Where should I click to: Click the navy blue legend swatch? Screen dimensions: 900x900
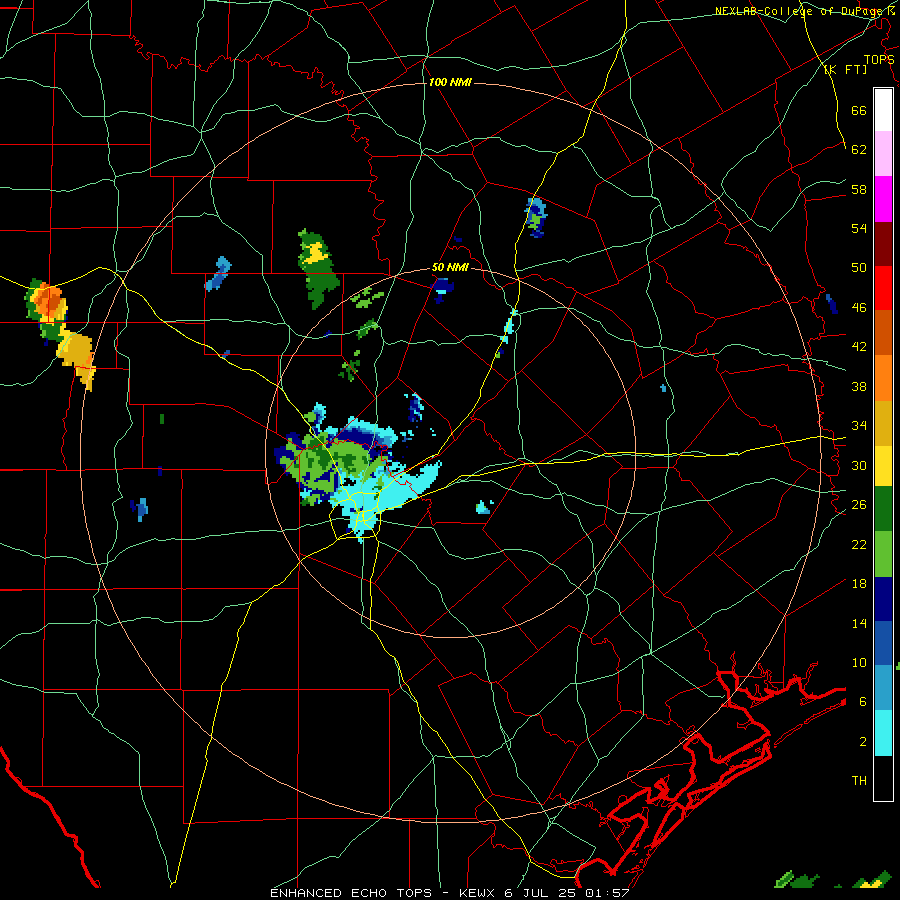click(883, 599)
